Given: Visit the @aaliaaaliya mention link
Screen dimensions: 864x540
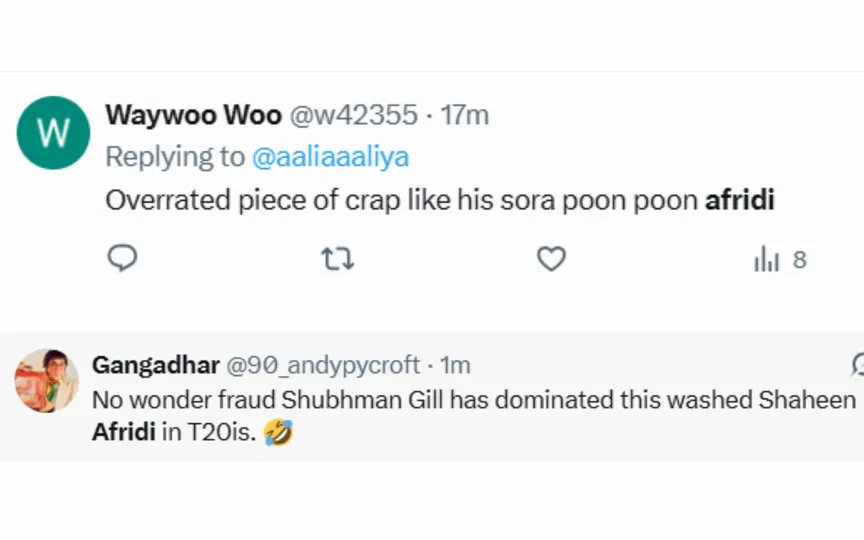Looking at the screenshot, I should click(x=330, y=157).
